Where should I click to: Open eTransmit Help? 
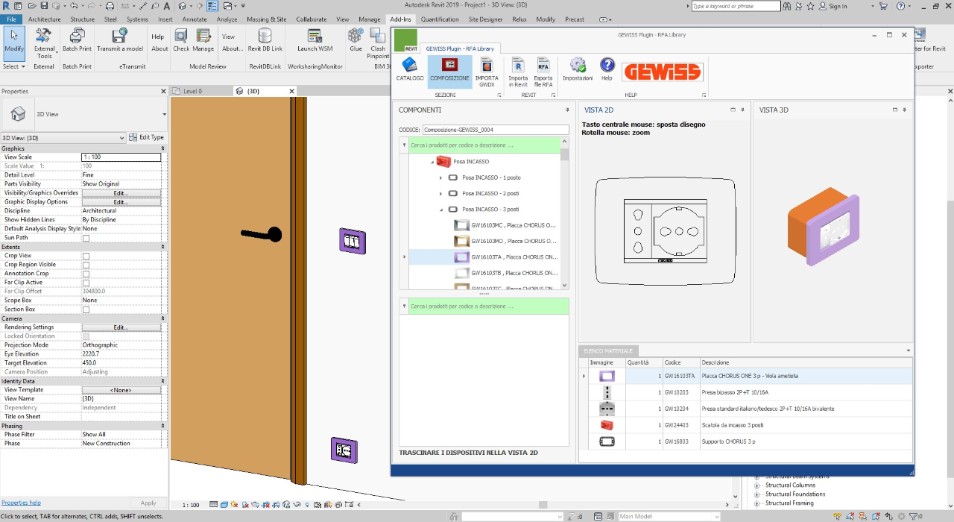tap(158, 37)
